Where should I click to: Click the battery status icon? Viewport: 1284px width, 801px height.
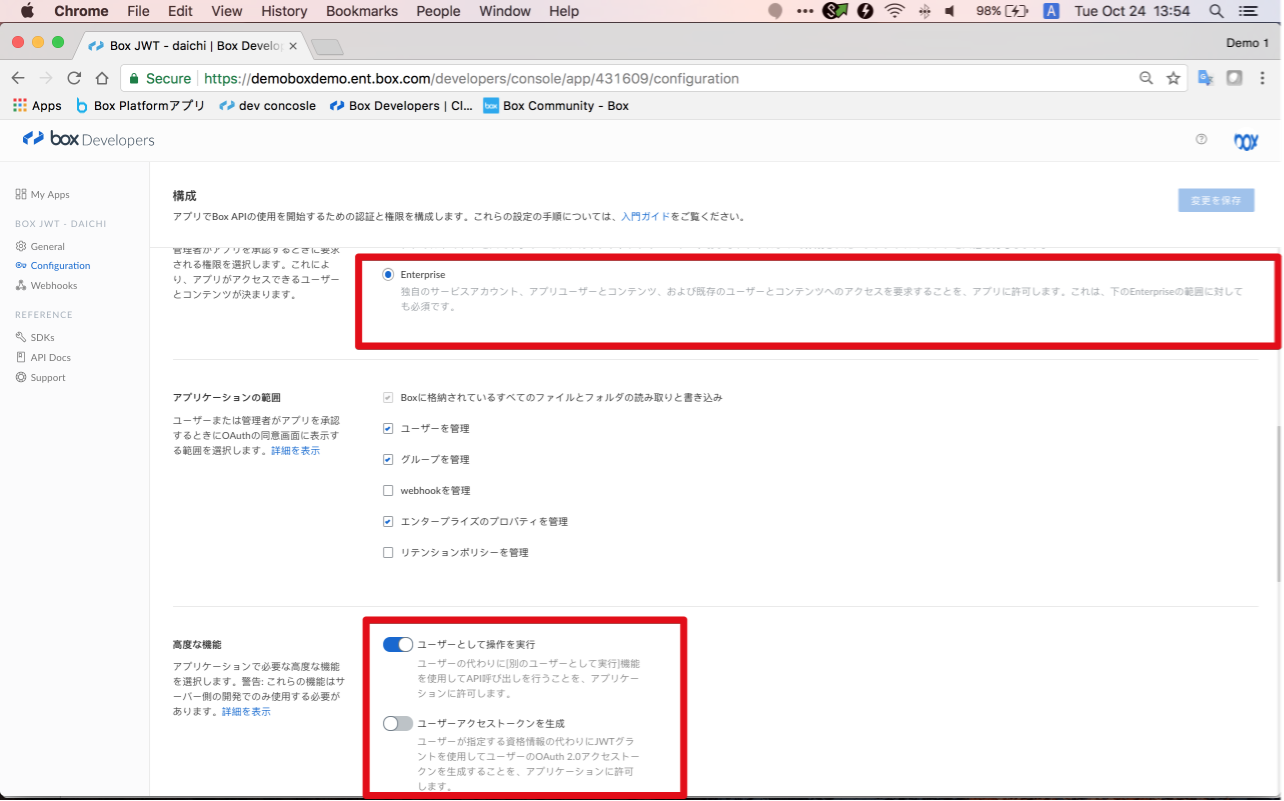1017,11
